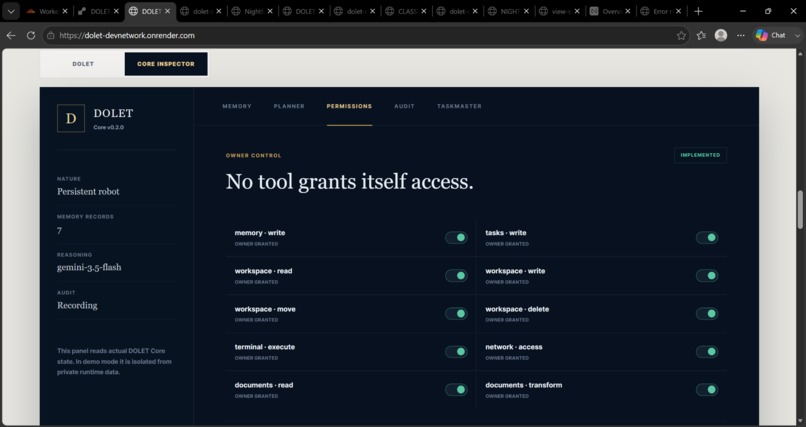806x427 pixels.
Task: Click the 'memory · write' label
Action: pos(260,233)
